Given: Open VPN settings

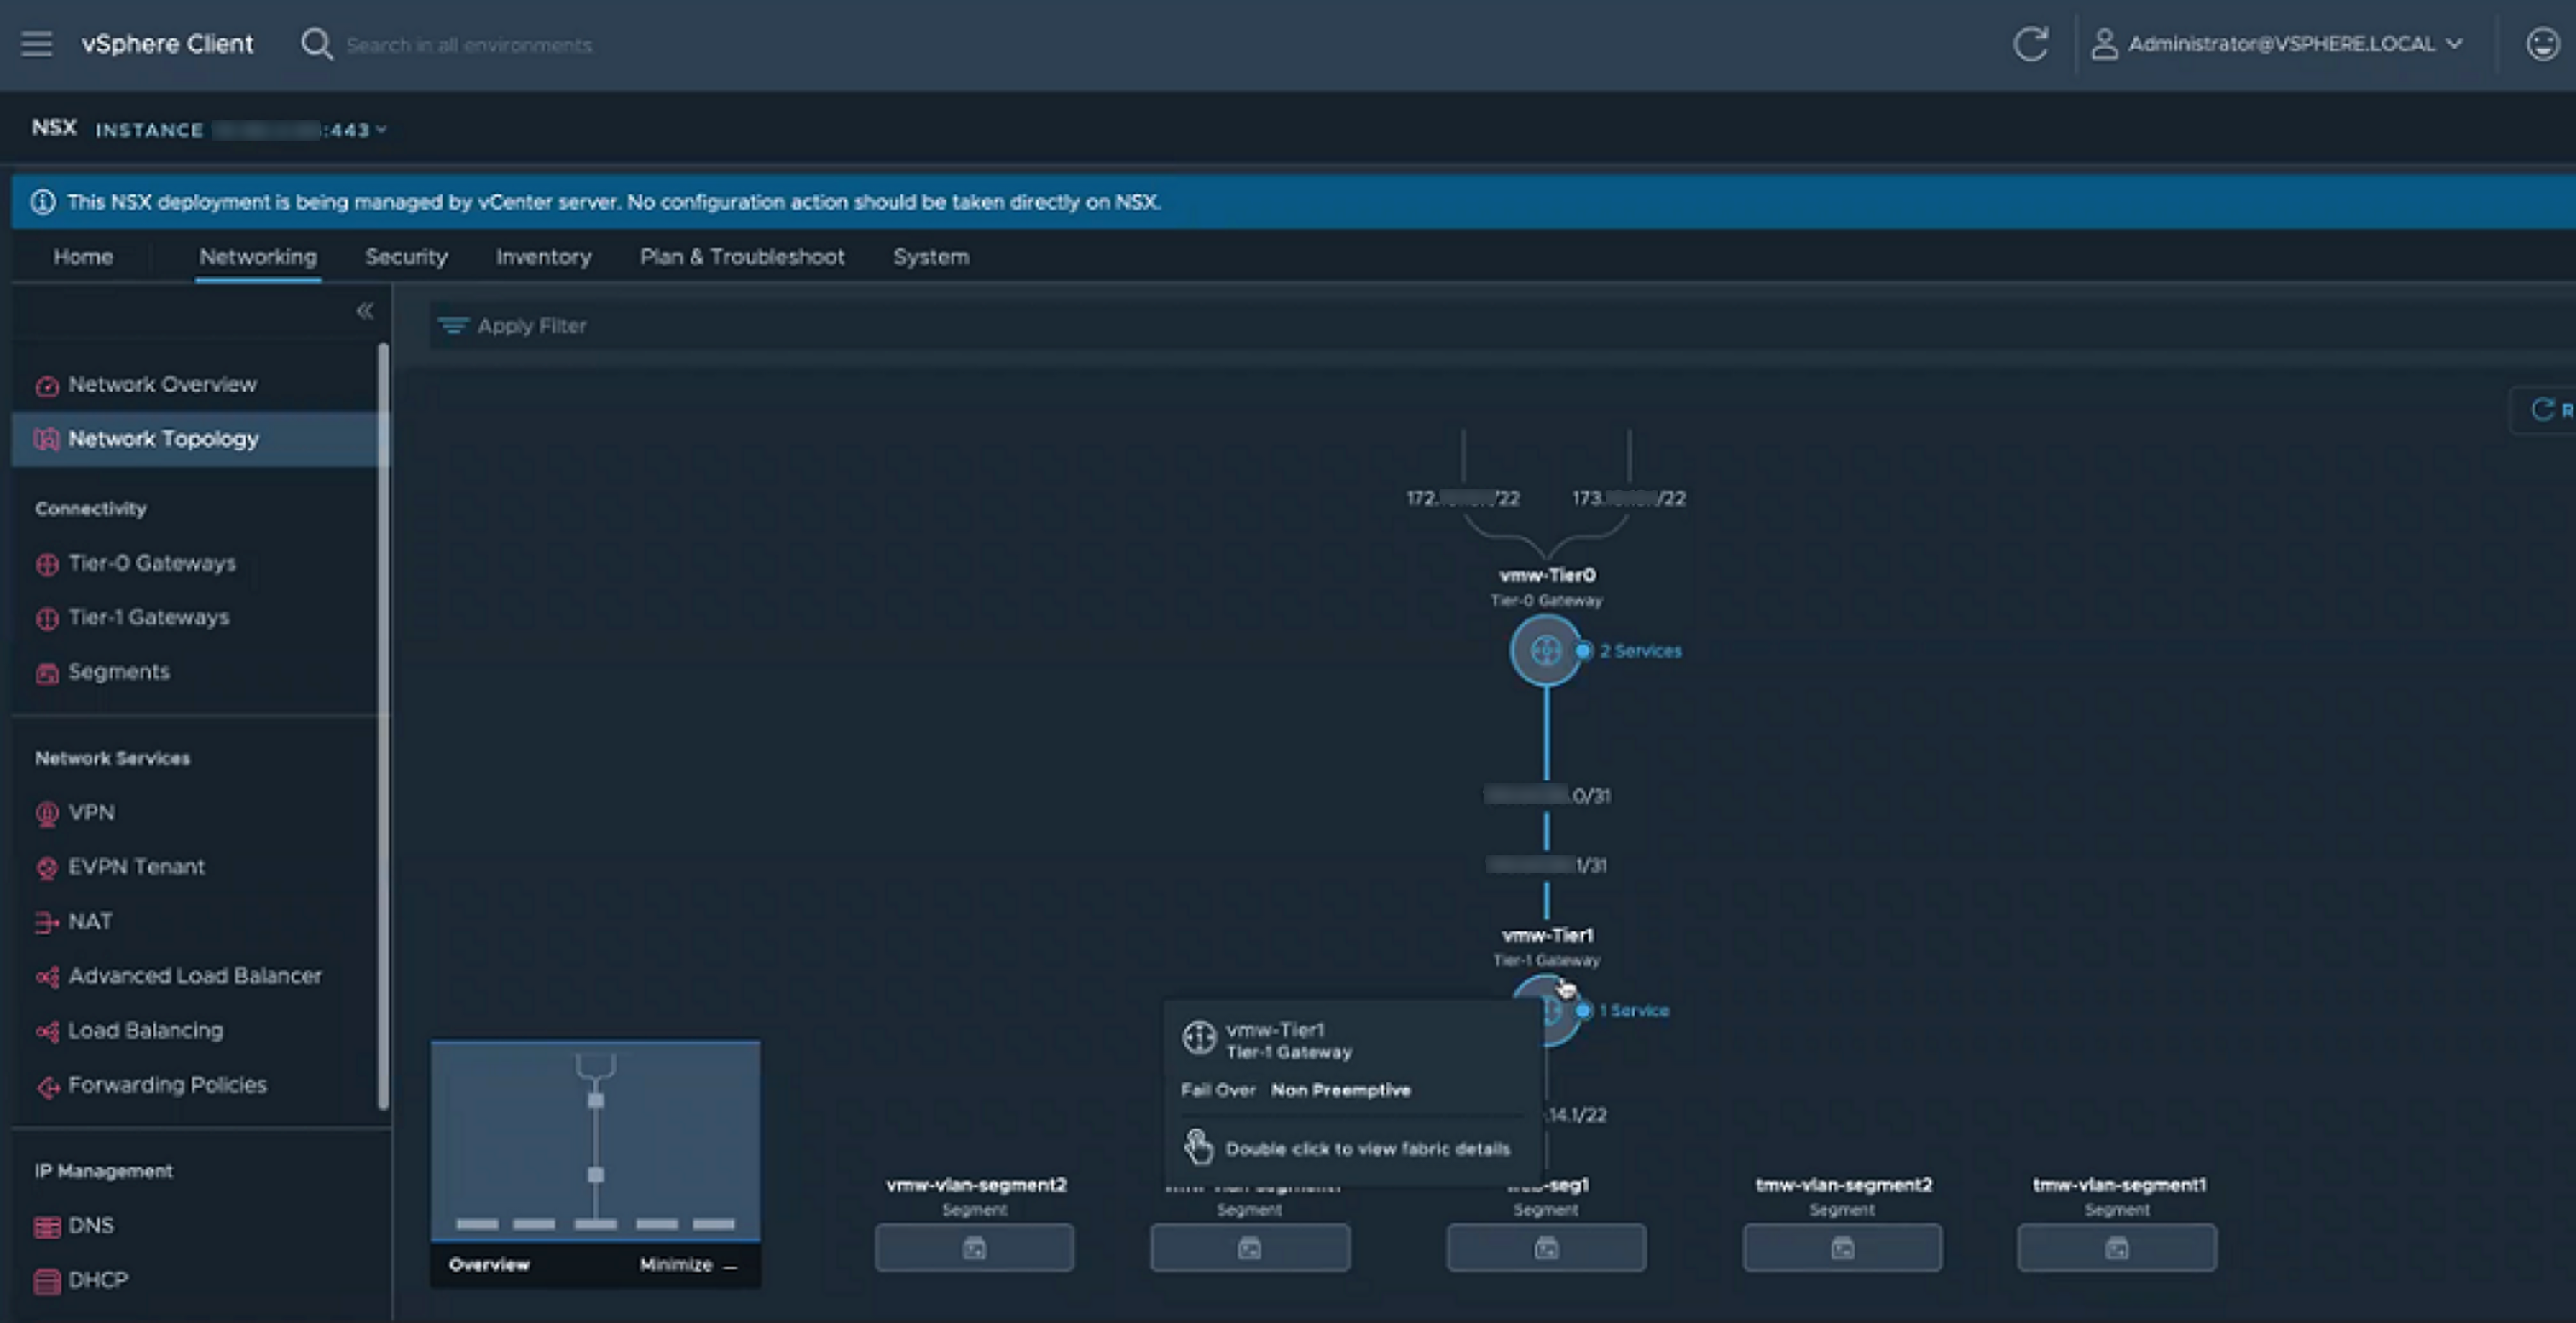Looking at the screenshot, I should (x=91, y=813).
